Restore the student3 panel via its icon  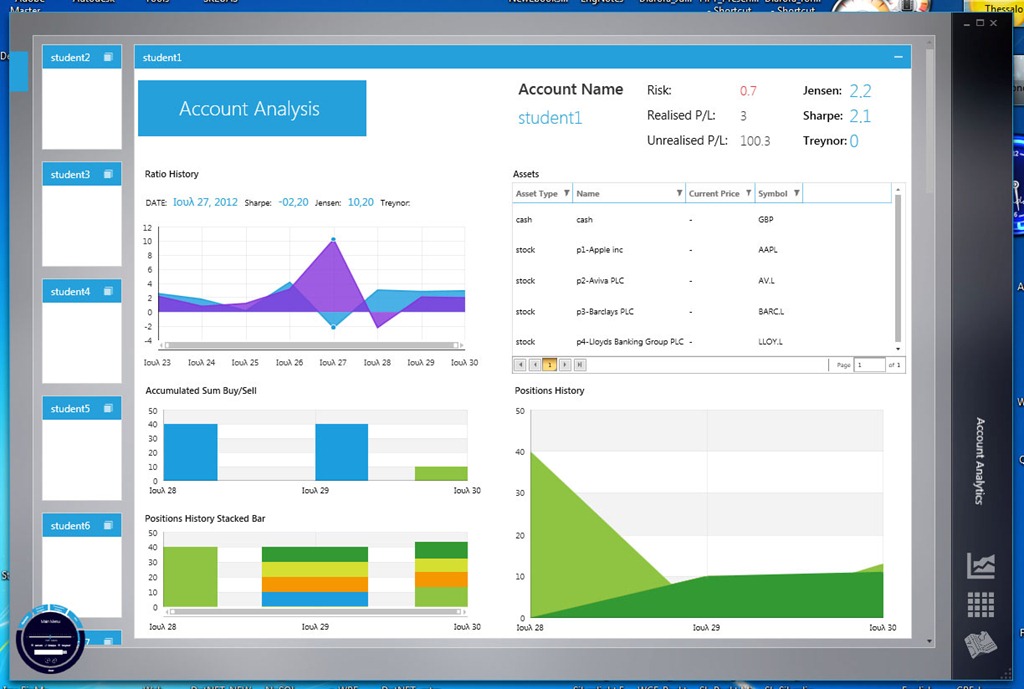[x=108, y=174]
